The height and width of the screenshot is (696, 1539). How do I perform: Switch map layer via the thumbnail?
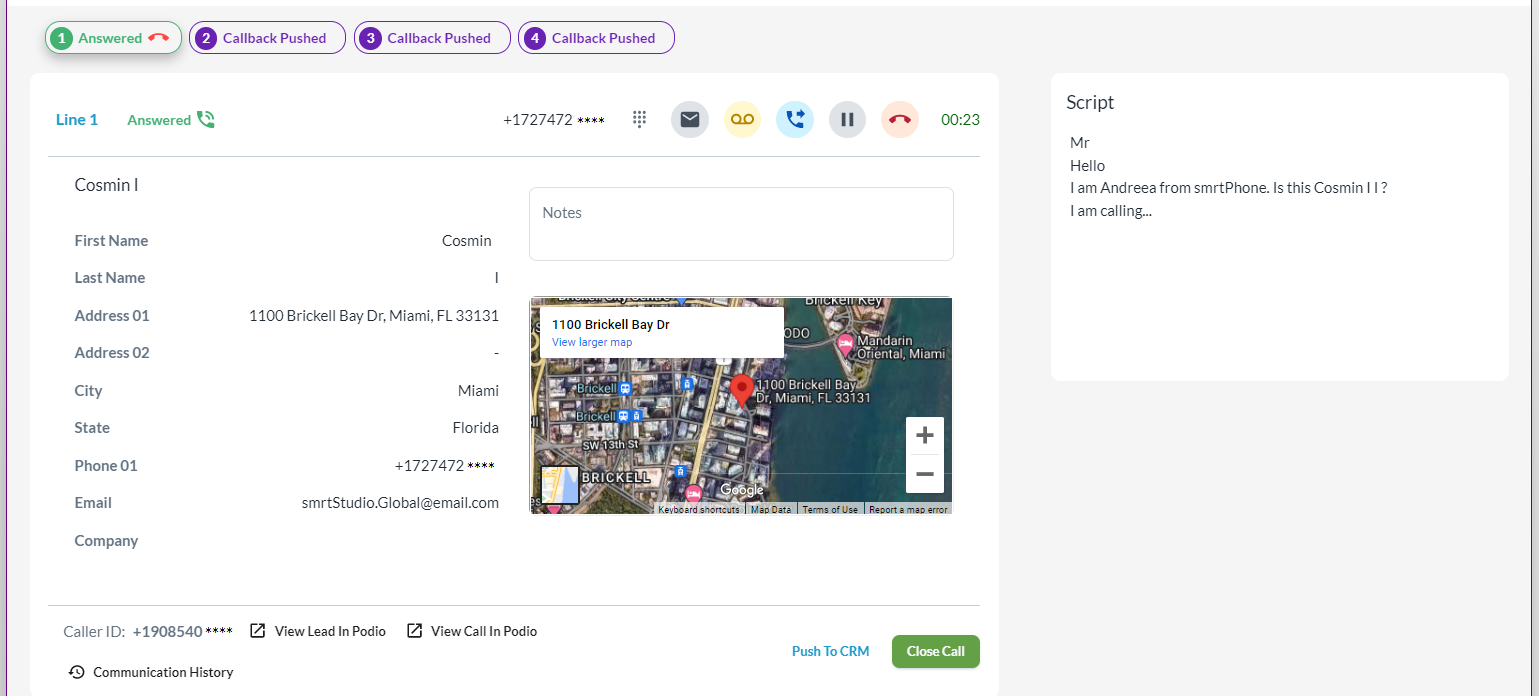[559, 485]
